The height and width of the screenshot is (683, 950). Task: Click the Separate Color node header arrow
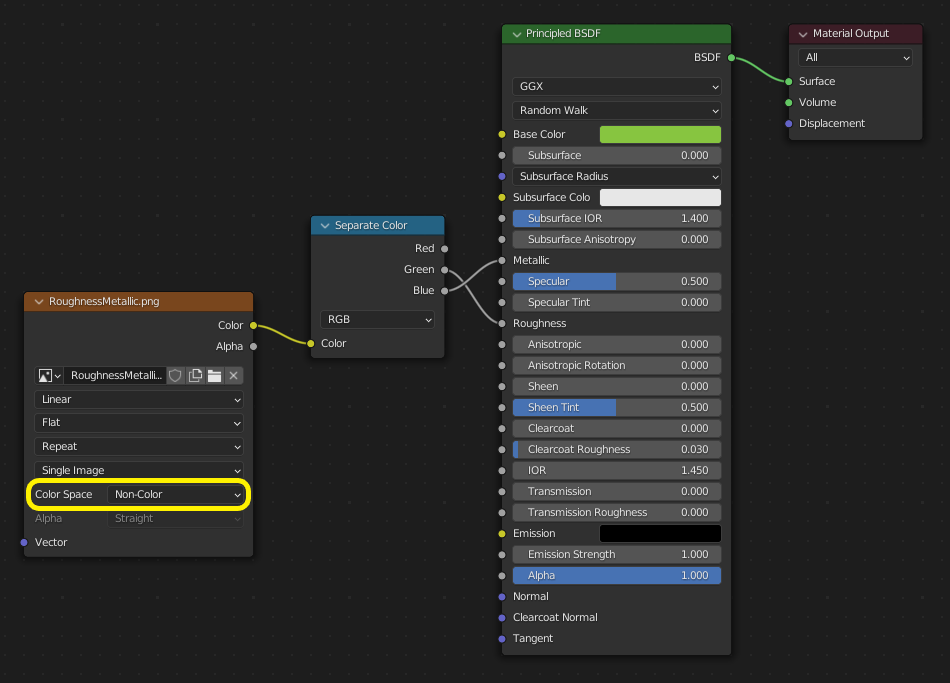323,225
